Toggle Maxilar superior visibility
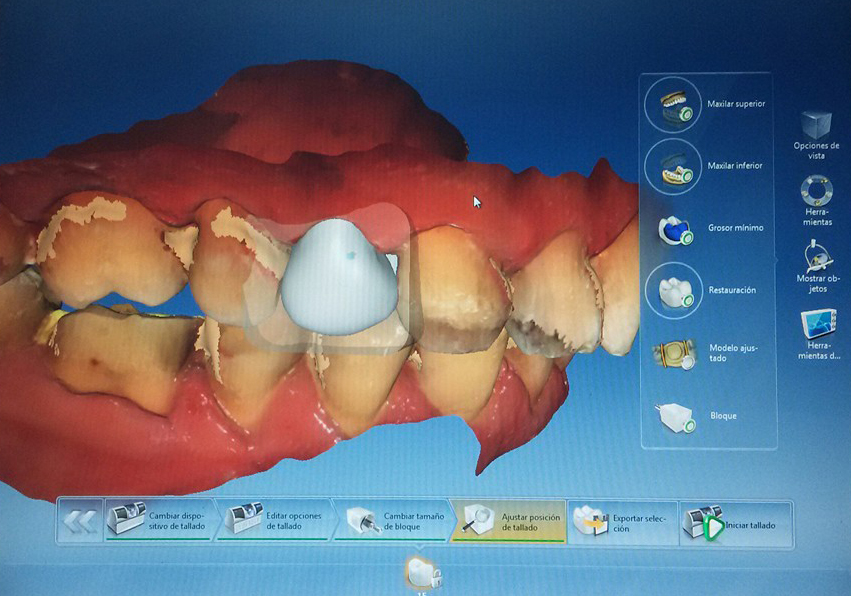Viewport: 851px width, 596px height. [673, 105]
